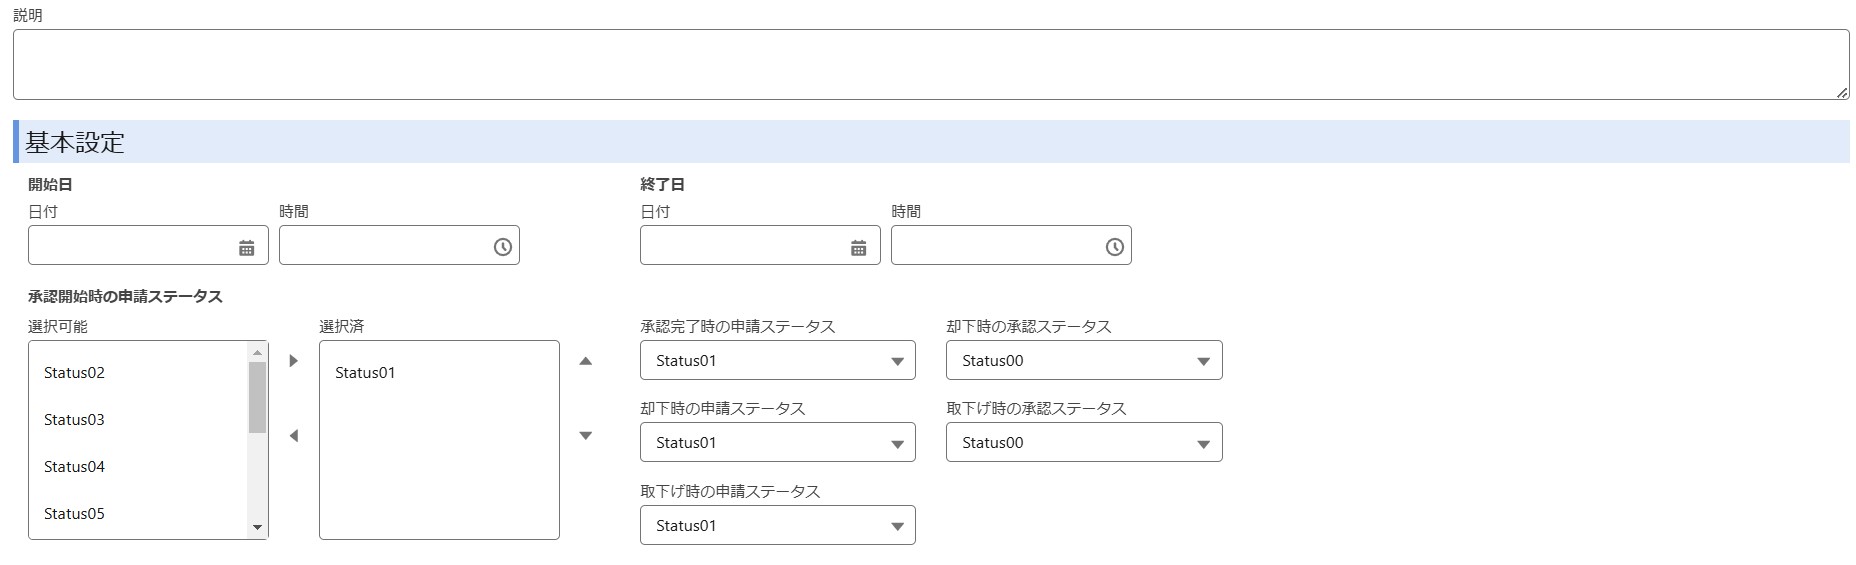Open 取下げ時の承認ステータス dropdown

(x=1084, y=442)
